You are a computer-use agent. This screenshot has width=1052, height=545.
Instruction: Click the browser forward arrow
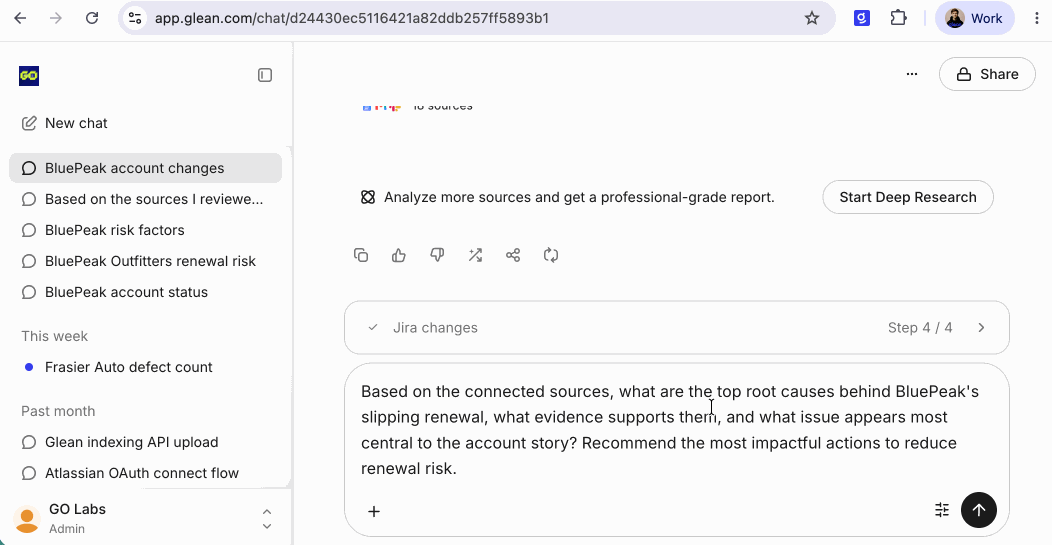tap(56, 18)
